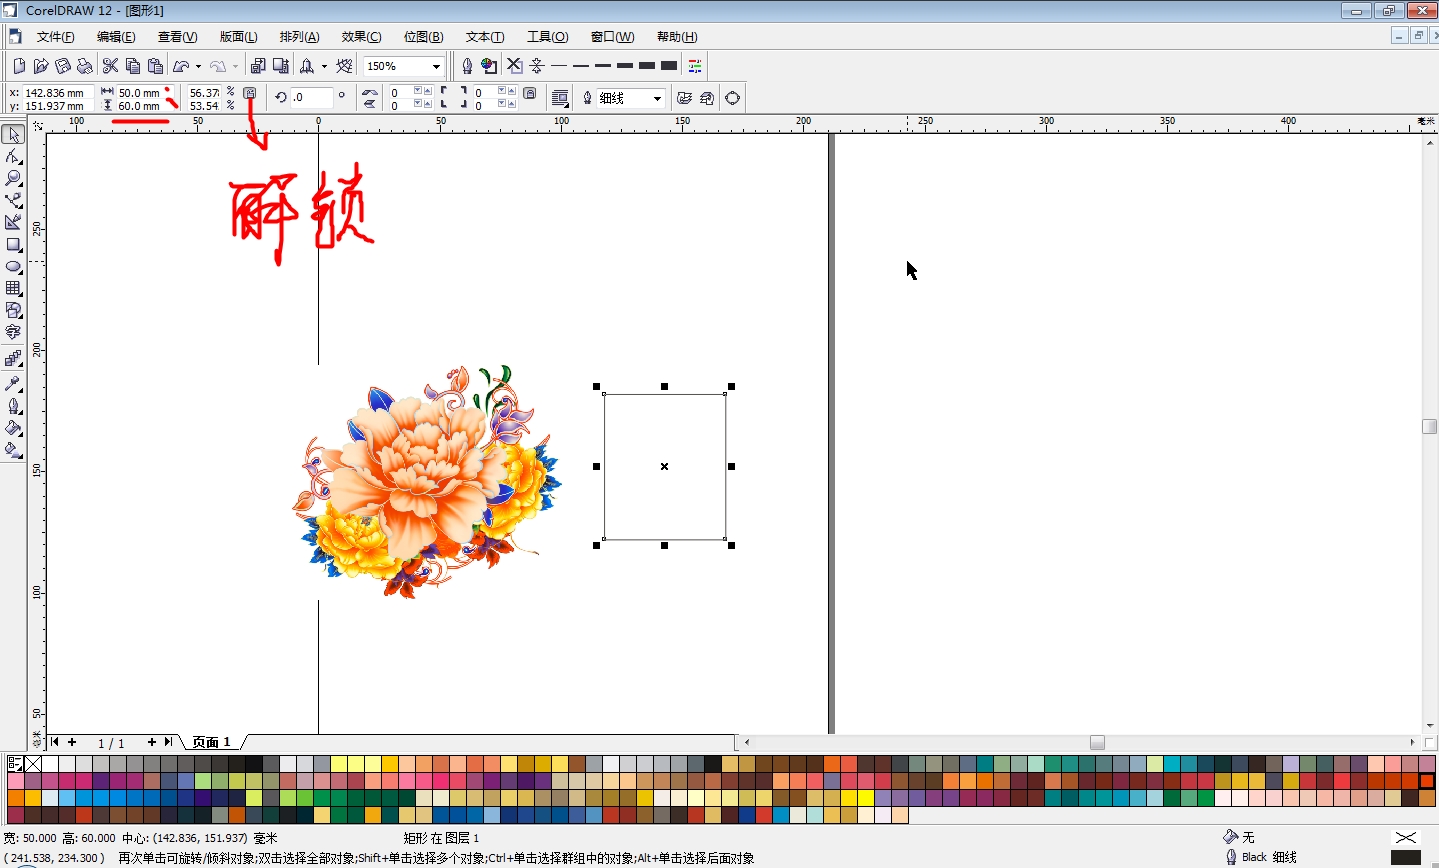Viewport: 1439px width, 868px height.
Task: Send the object to back
Action: tap(708, 98)
